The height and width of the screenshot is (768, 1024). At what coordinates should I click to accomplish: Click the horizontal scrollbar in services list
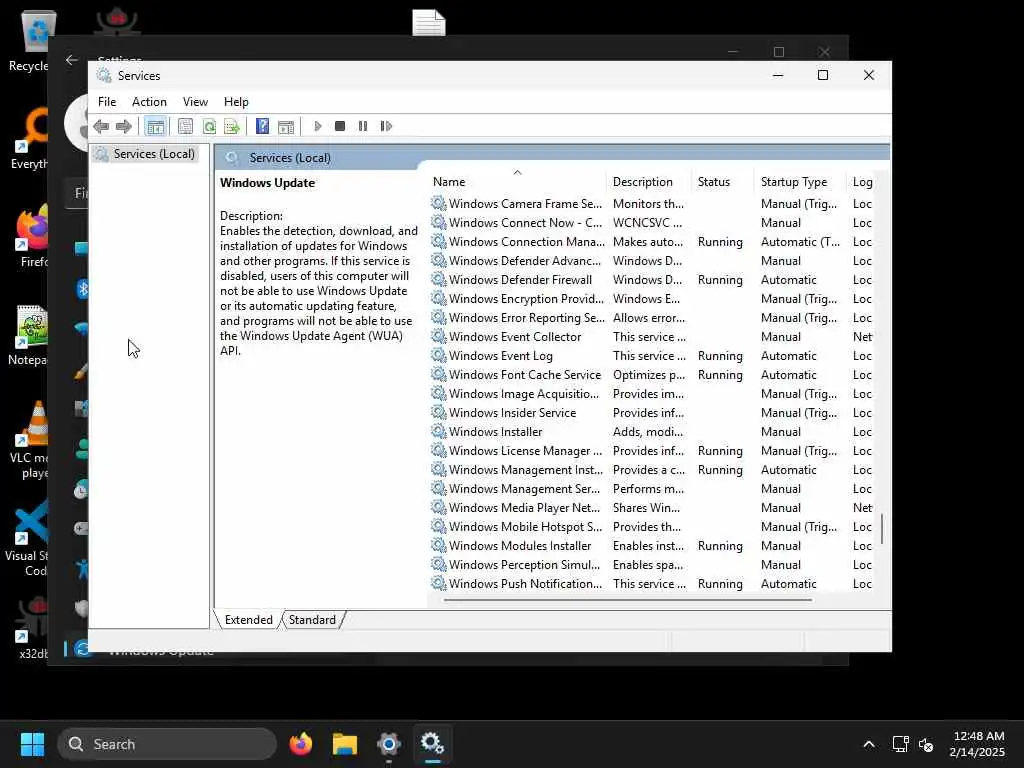click(x=628, y=600)
